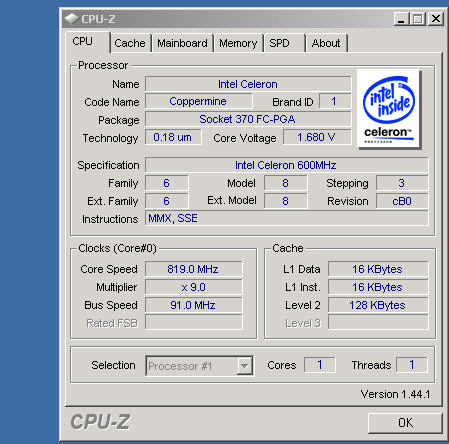Click the Bus Speed value '91.0 MHz'
The height and width of the screenshot is (444, 449).
(193, 305)
